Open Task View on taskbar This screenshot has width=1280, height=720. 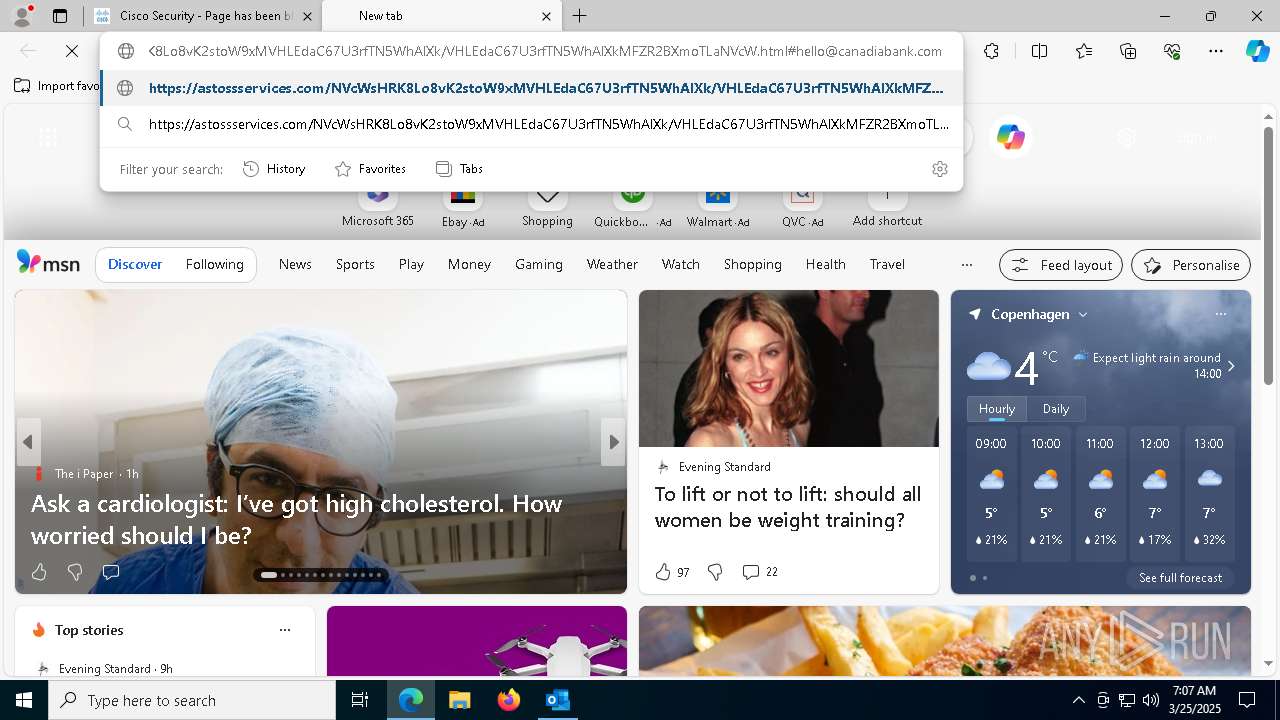click(x=360, y=700)
